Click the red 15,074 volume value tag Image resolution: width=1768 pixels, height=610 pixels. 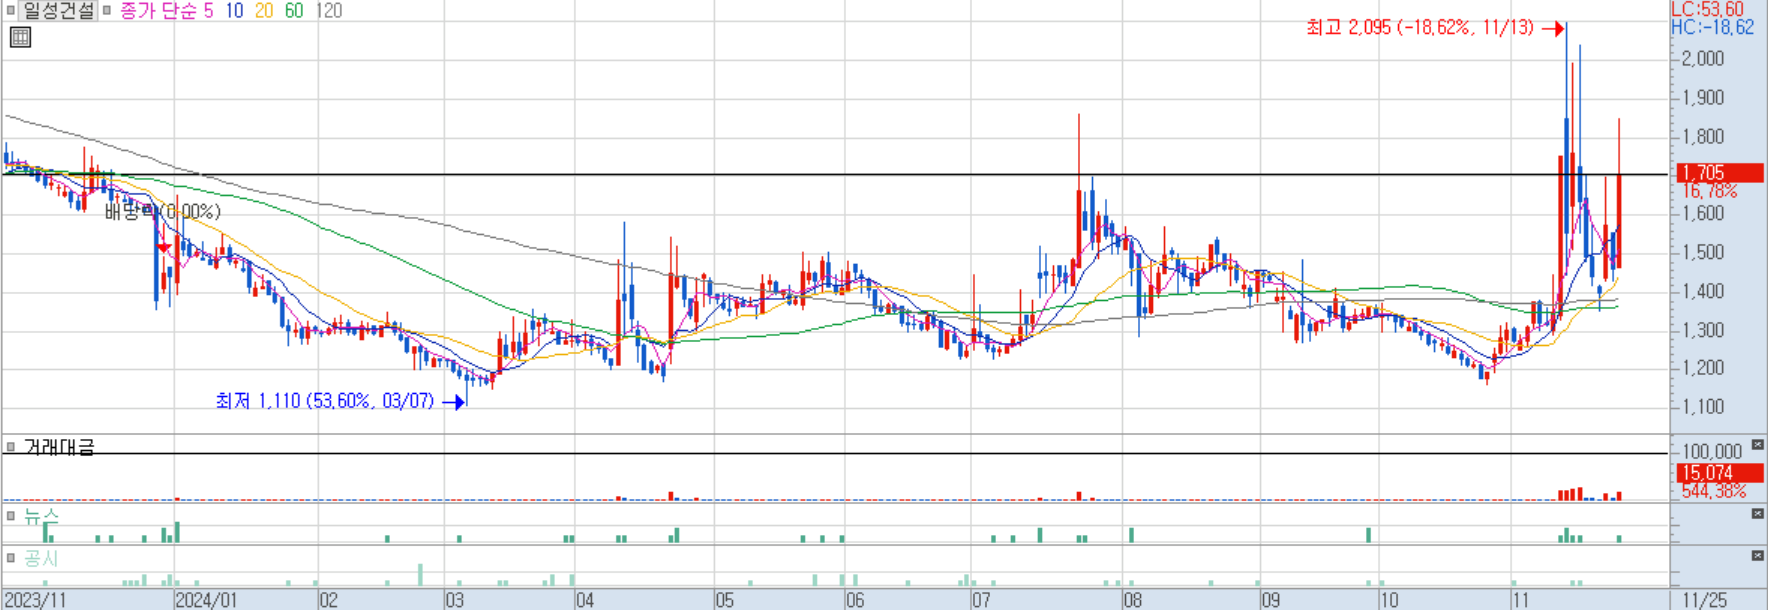click(1719, 473)
